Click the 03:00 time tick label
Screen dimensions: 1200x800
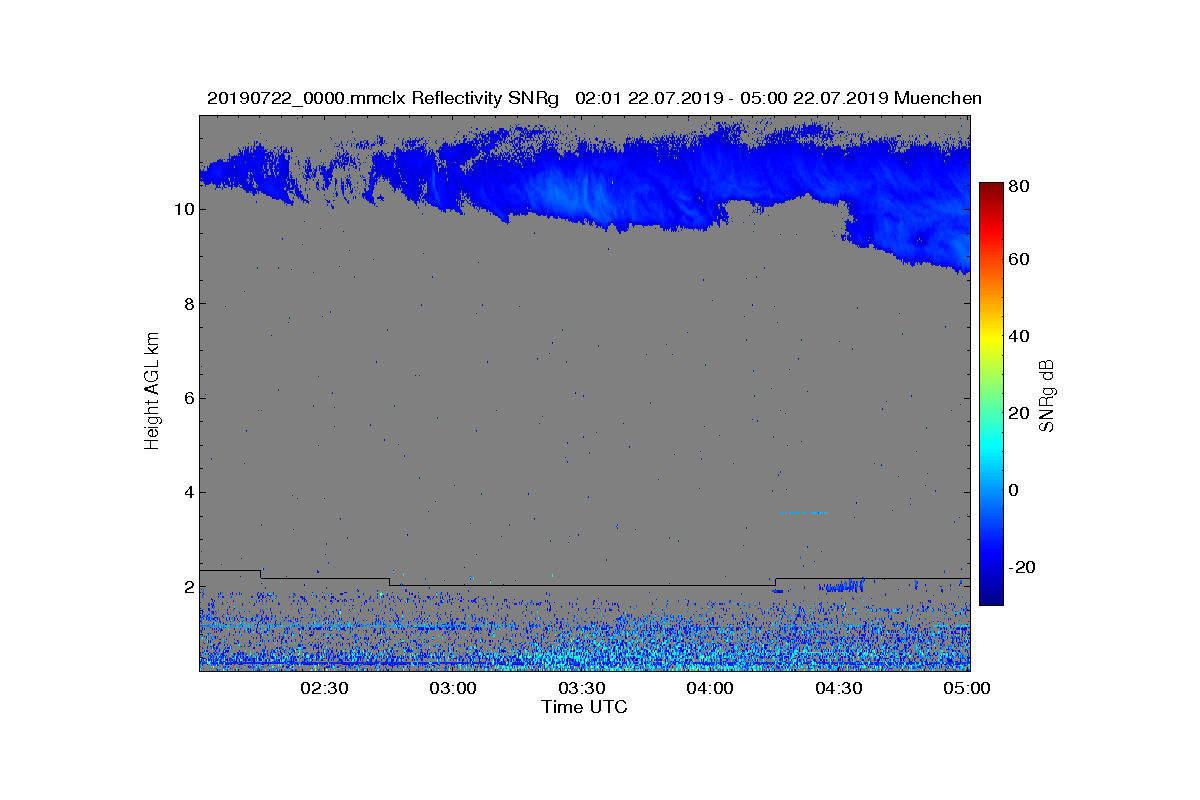pyautogui.click(x=453, y=688)
